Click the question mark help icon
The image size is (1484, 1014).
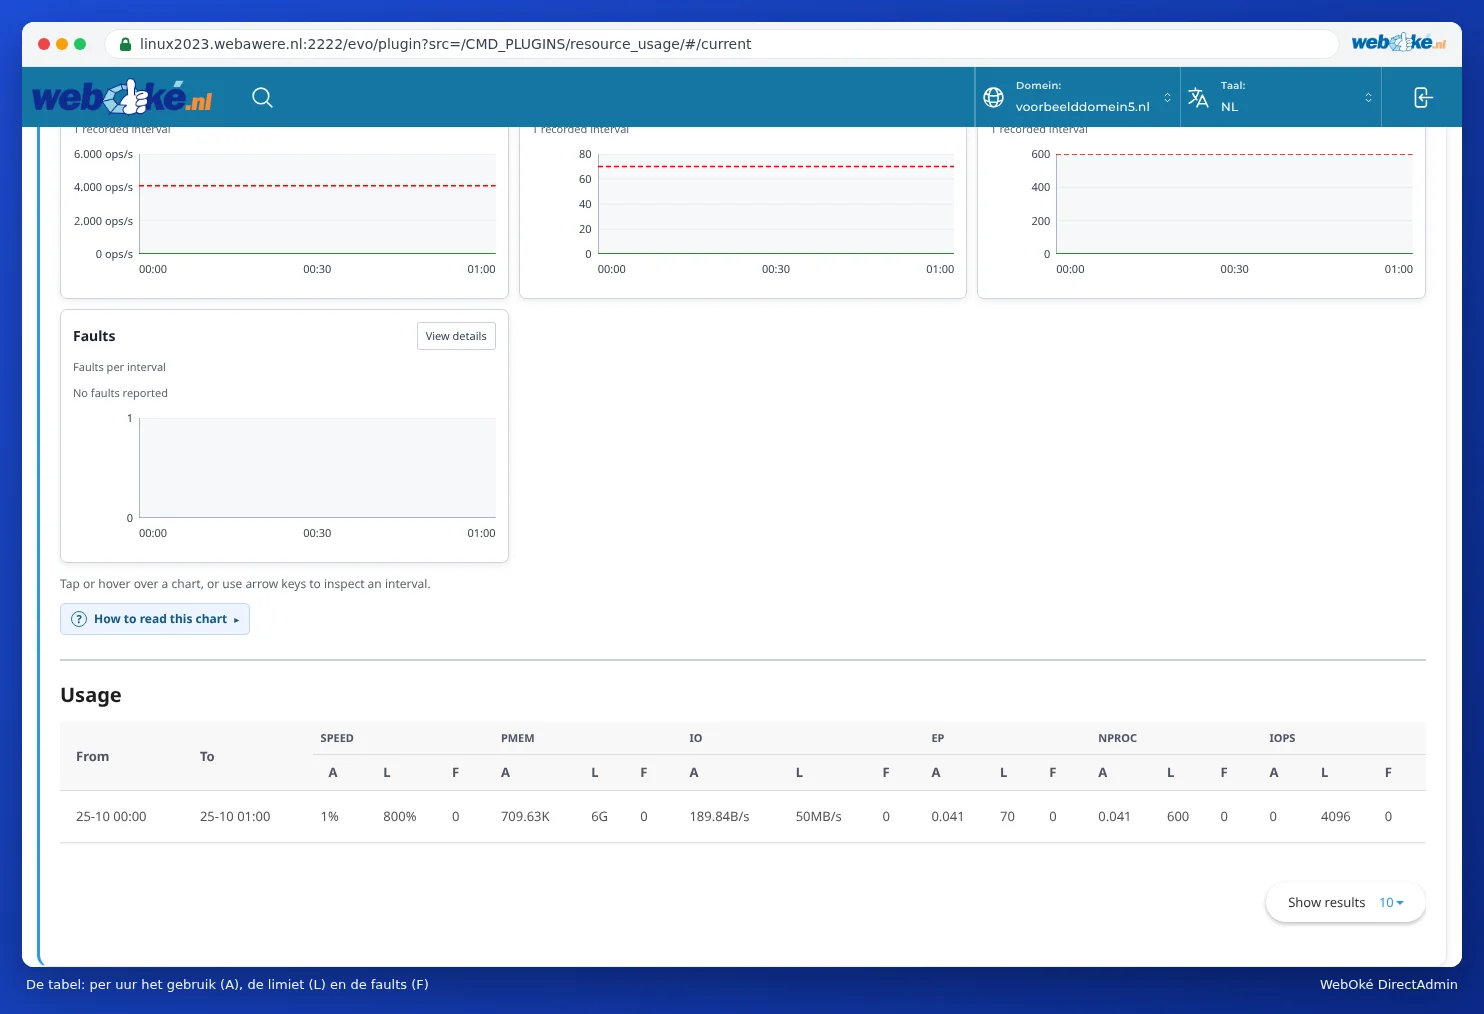point(79,619)
